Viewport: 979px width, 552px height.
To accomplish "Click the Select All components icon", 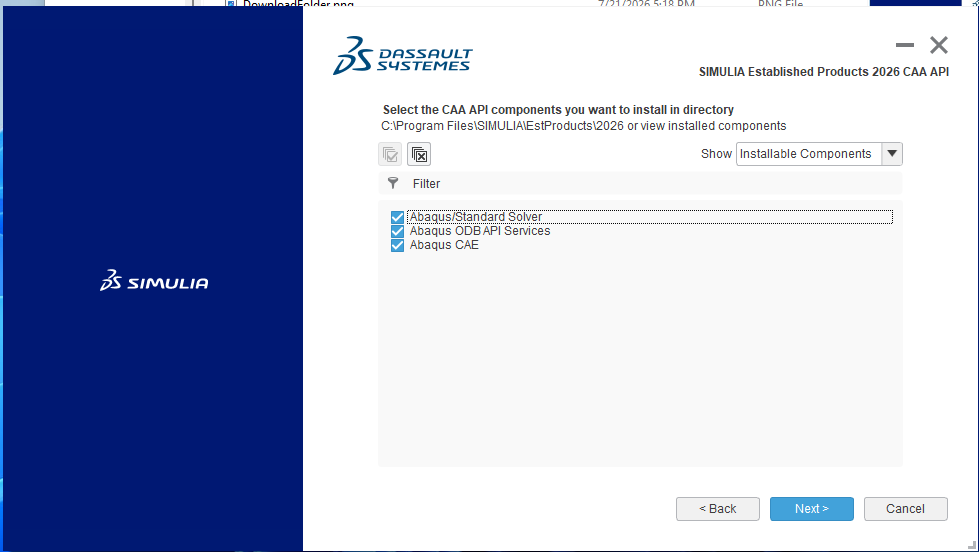I will tap(390, 154).
